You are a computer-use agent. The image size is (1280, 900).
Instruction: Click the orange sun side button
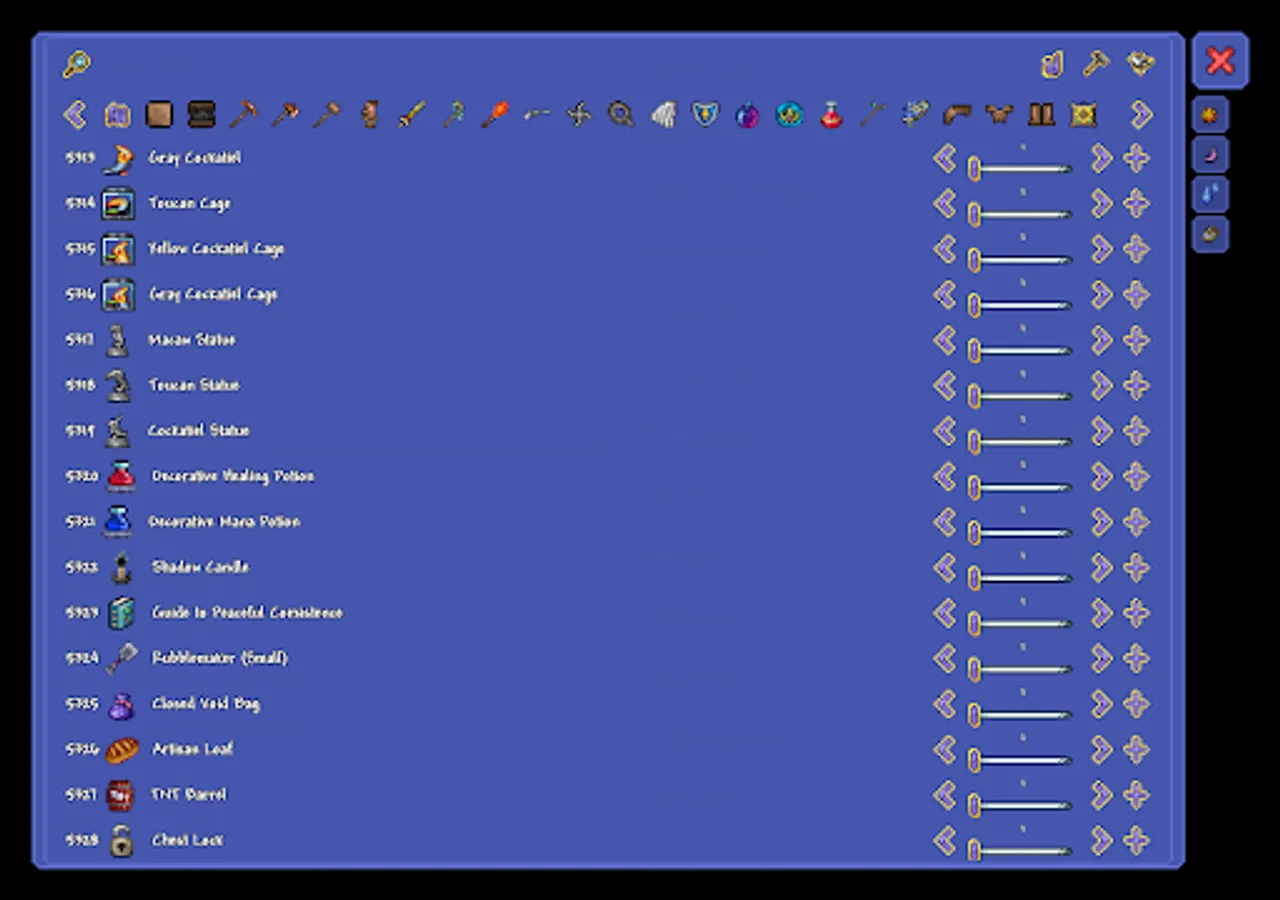(x=1210, y=115)
